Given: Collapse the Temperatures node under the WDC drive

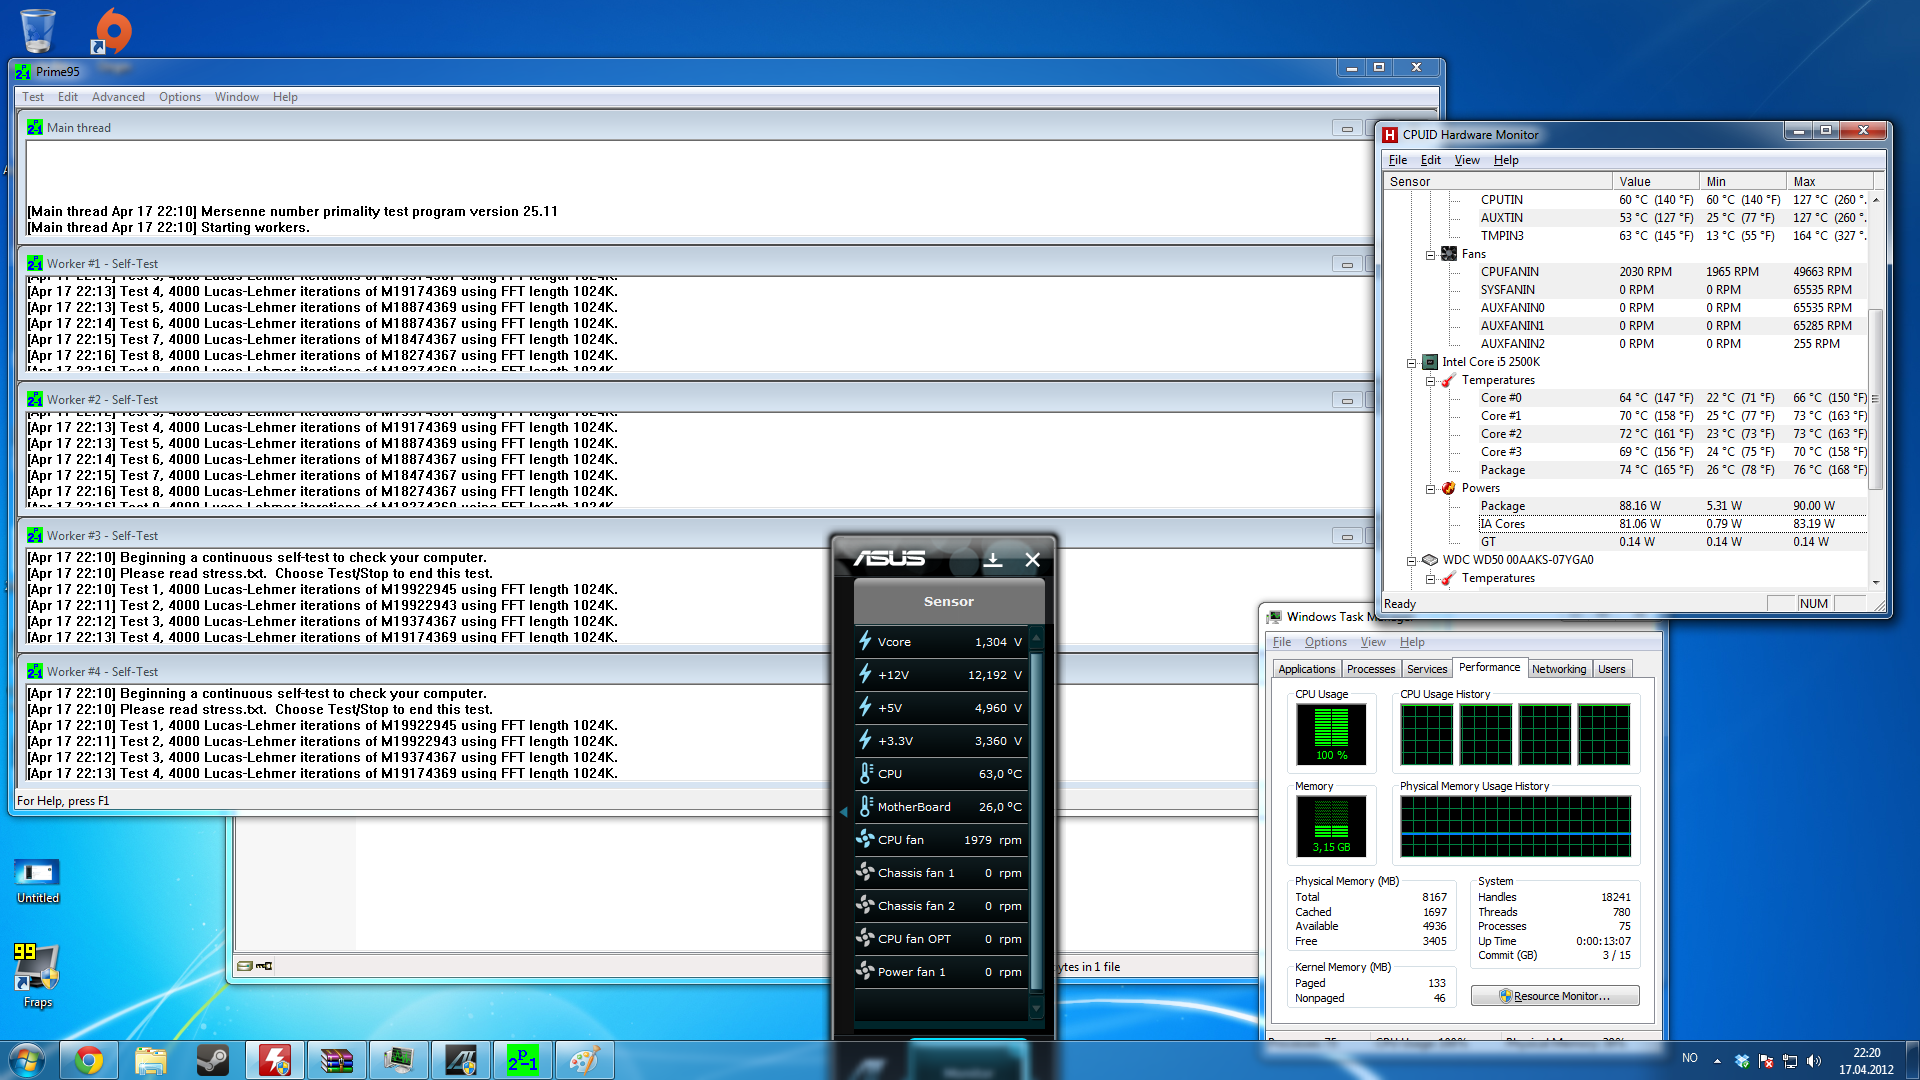Looking at the screenshot, I should click(x=1430, y=579).
